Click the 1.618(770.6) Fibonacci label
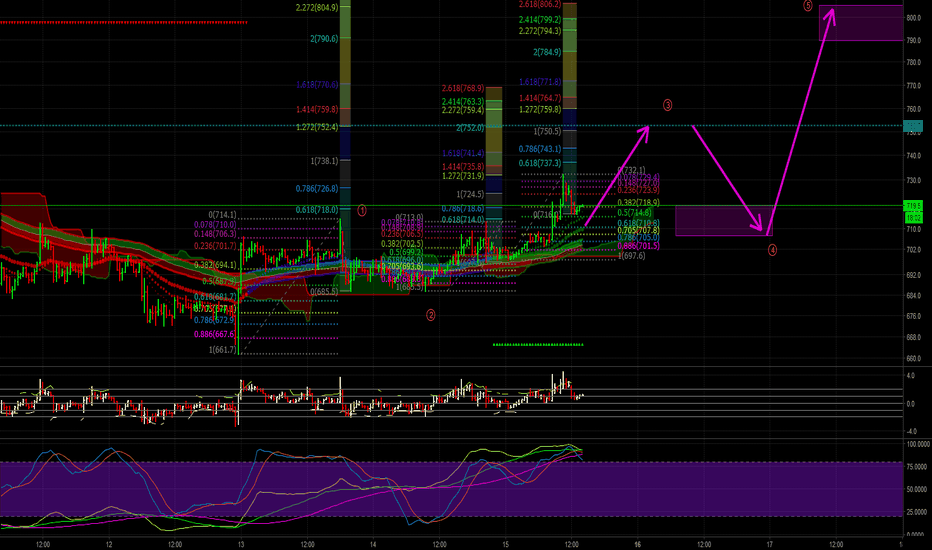The height and width of the screenshot is (550, 932). pyautogui.click(x=317, y=85)
